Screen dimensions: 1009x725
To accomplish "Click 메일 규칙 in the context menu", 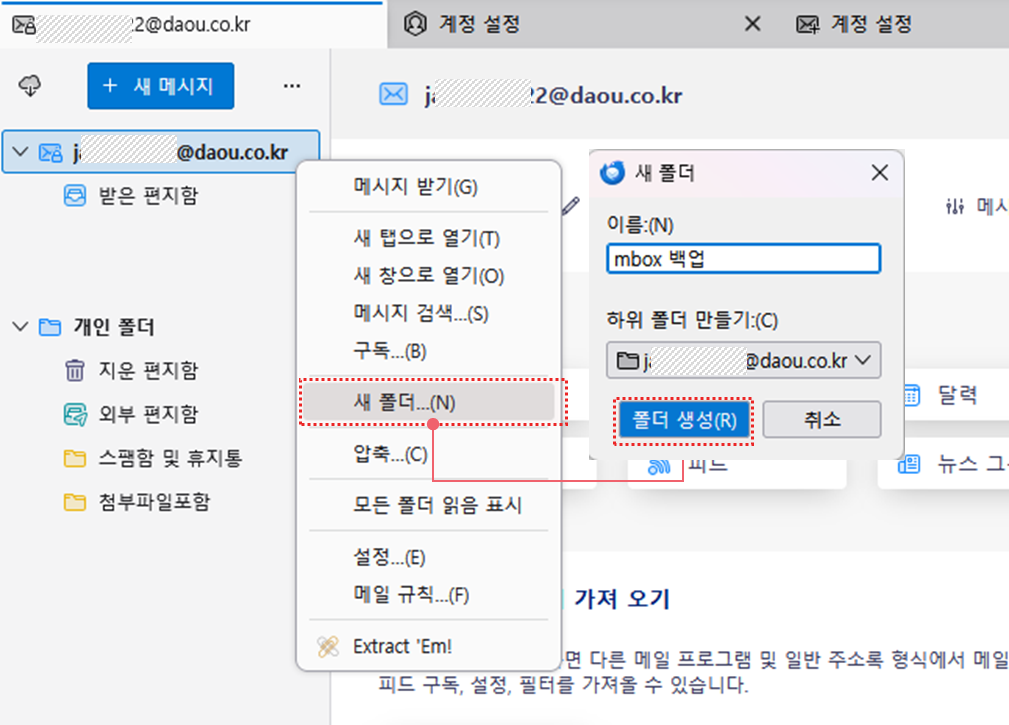I will 410,595.
